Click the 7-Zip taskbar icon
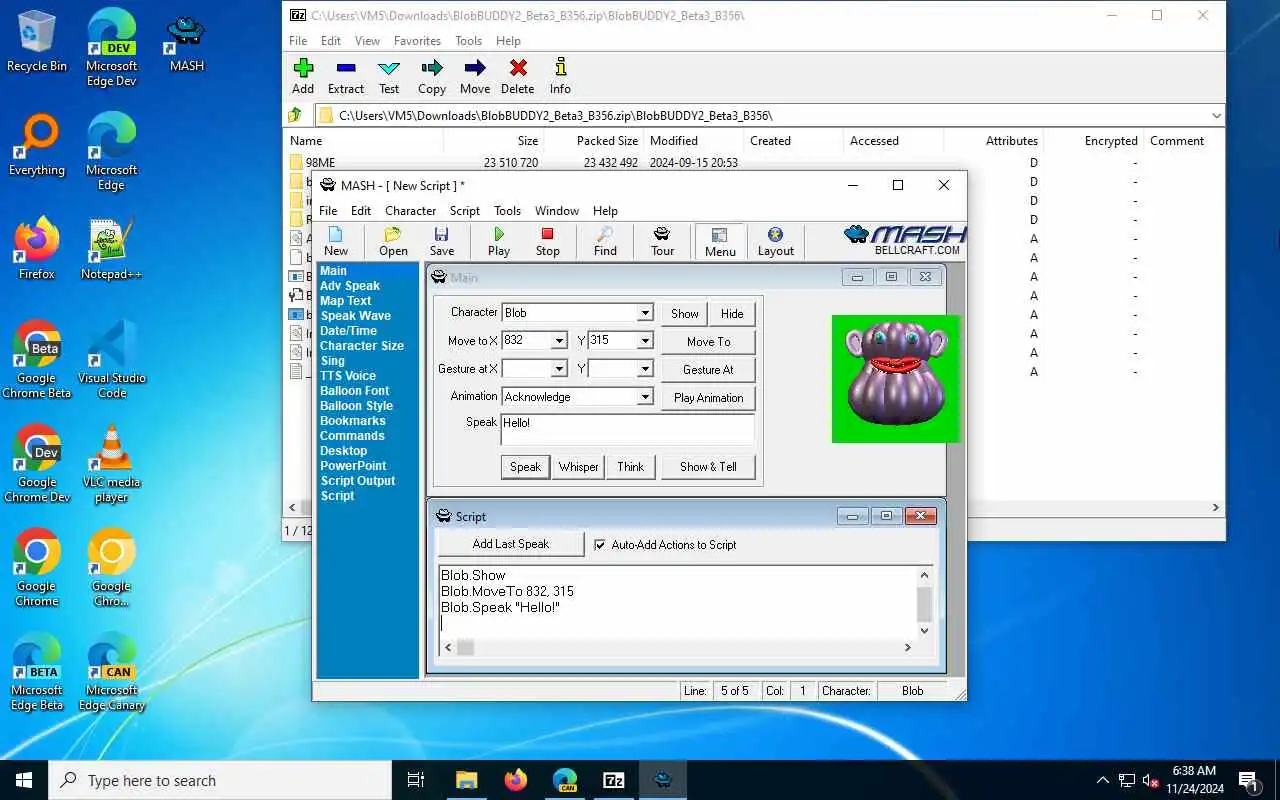 (x=614, y=780)
